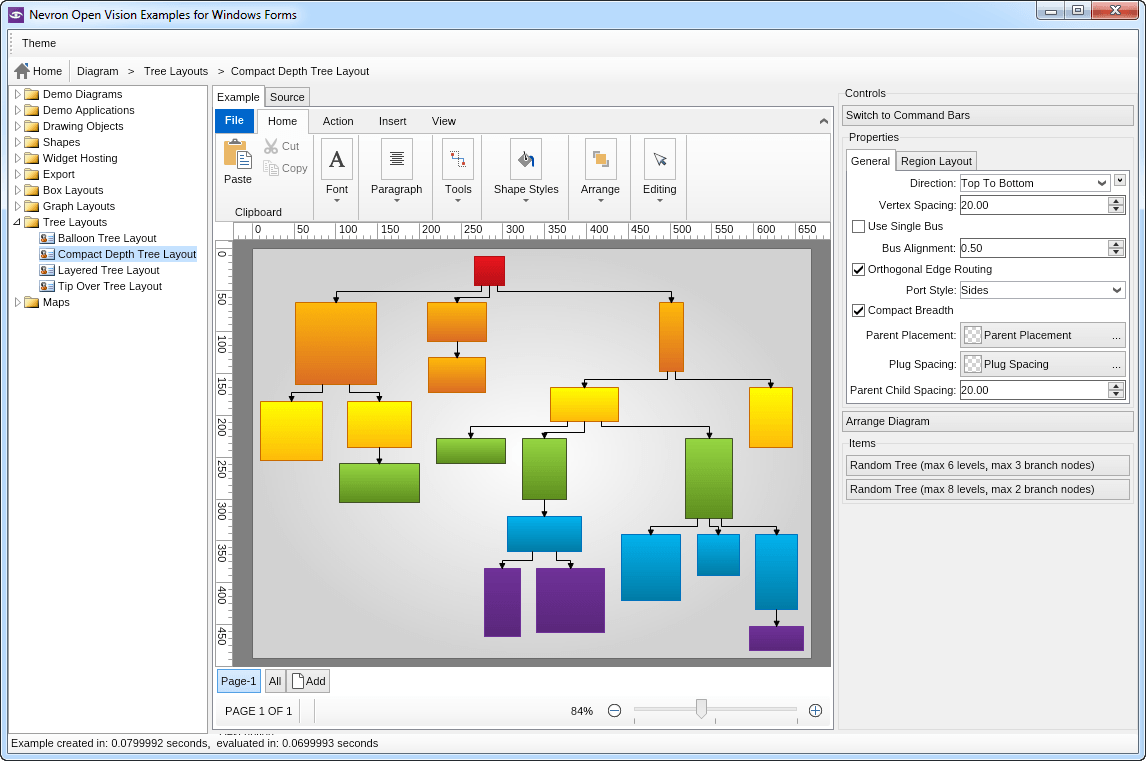1146x761 pixels.
Task: Click the Paste icon in Clipboard group
Action: (x=237, y=154)
